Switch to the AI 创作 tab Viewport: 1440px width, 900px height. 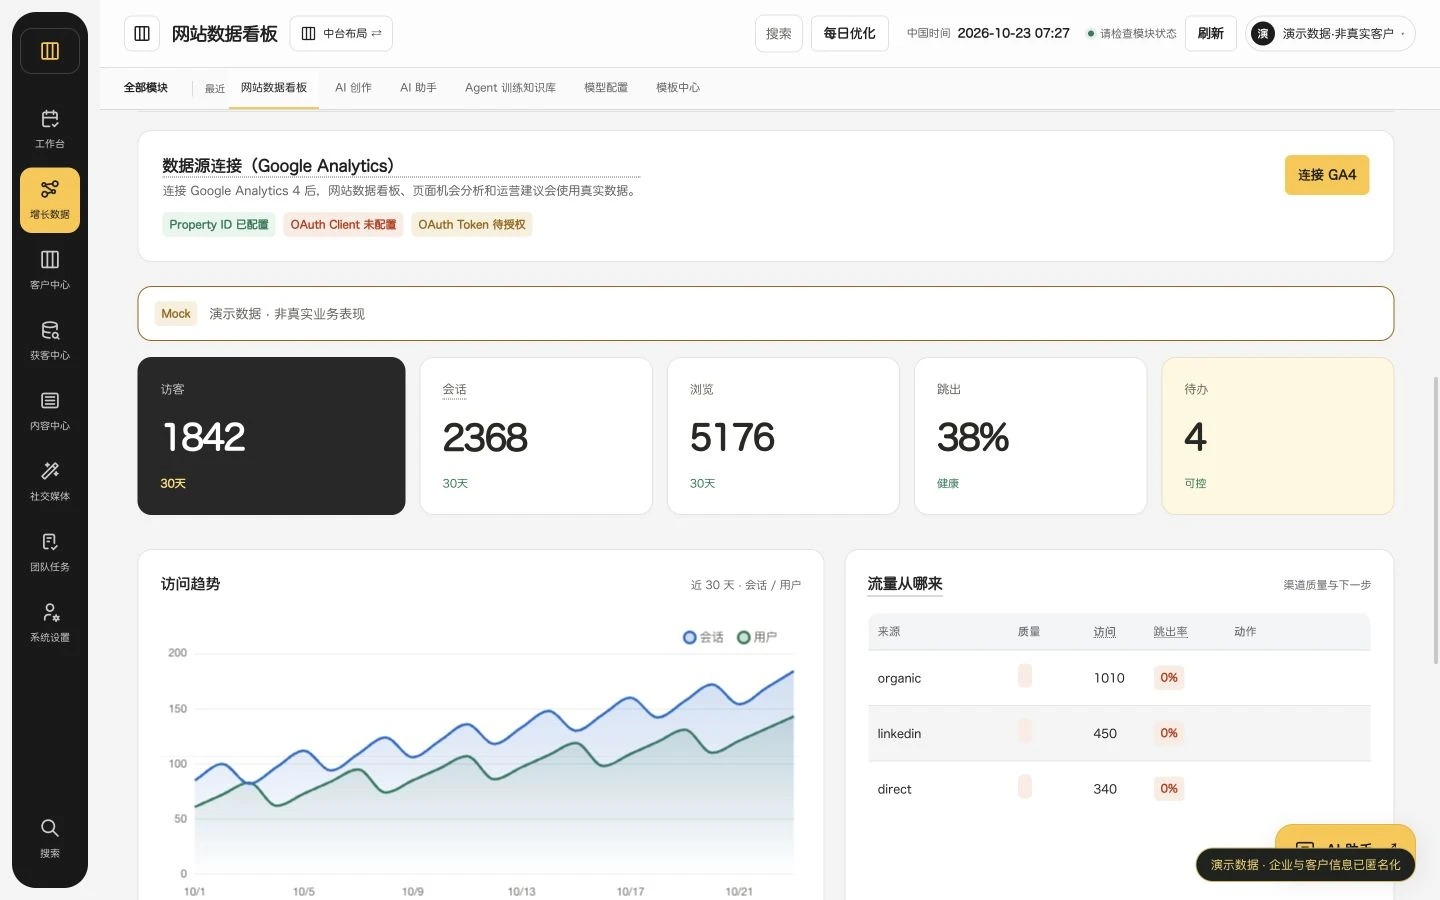click(353, 88)
